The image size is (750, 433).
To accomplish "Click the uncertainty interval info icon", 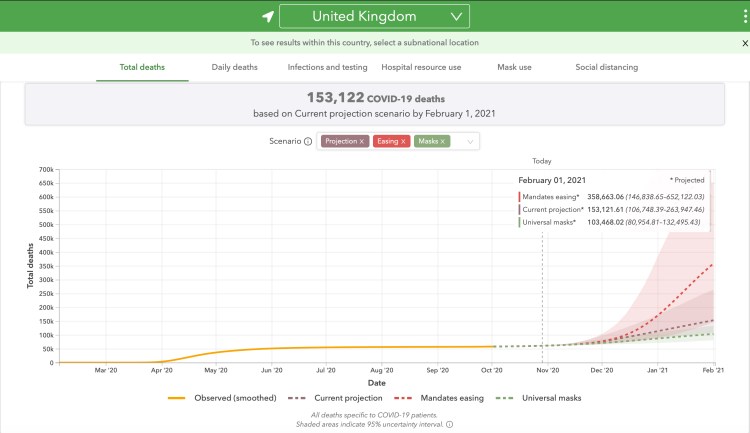I will pyautogui.click(x=450, y=423).
